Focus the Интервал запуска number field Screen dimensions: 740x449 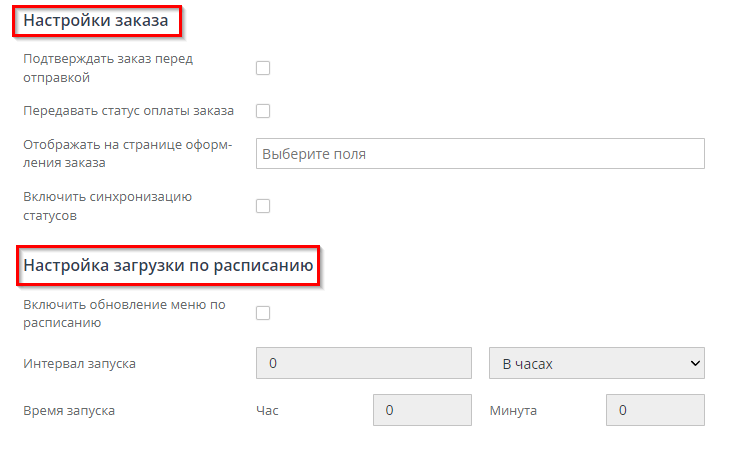pos(364,363)
